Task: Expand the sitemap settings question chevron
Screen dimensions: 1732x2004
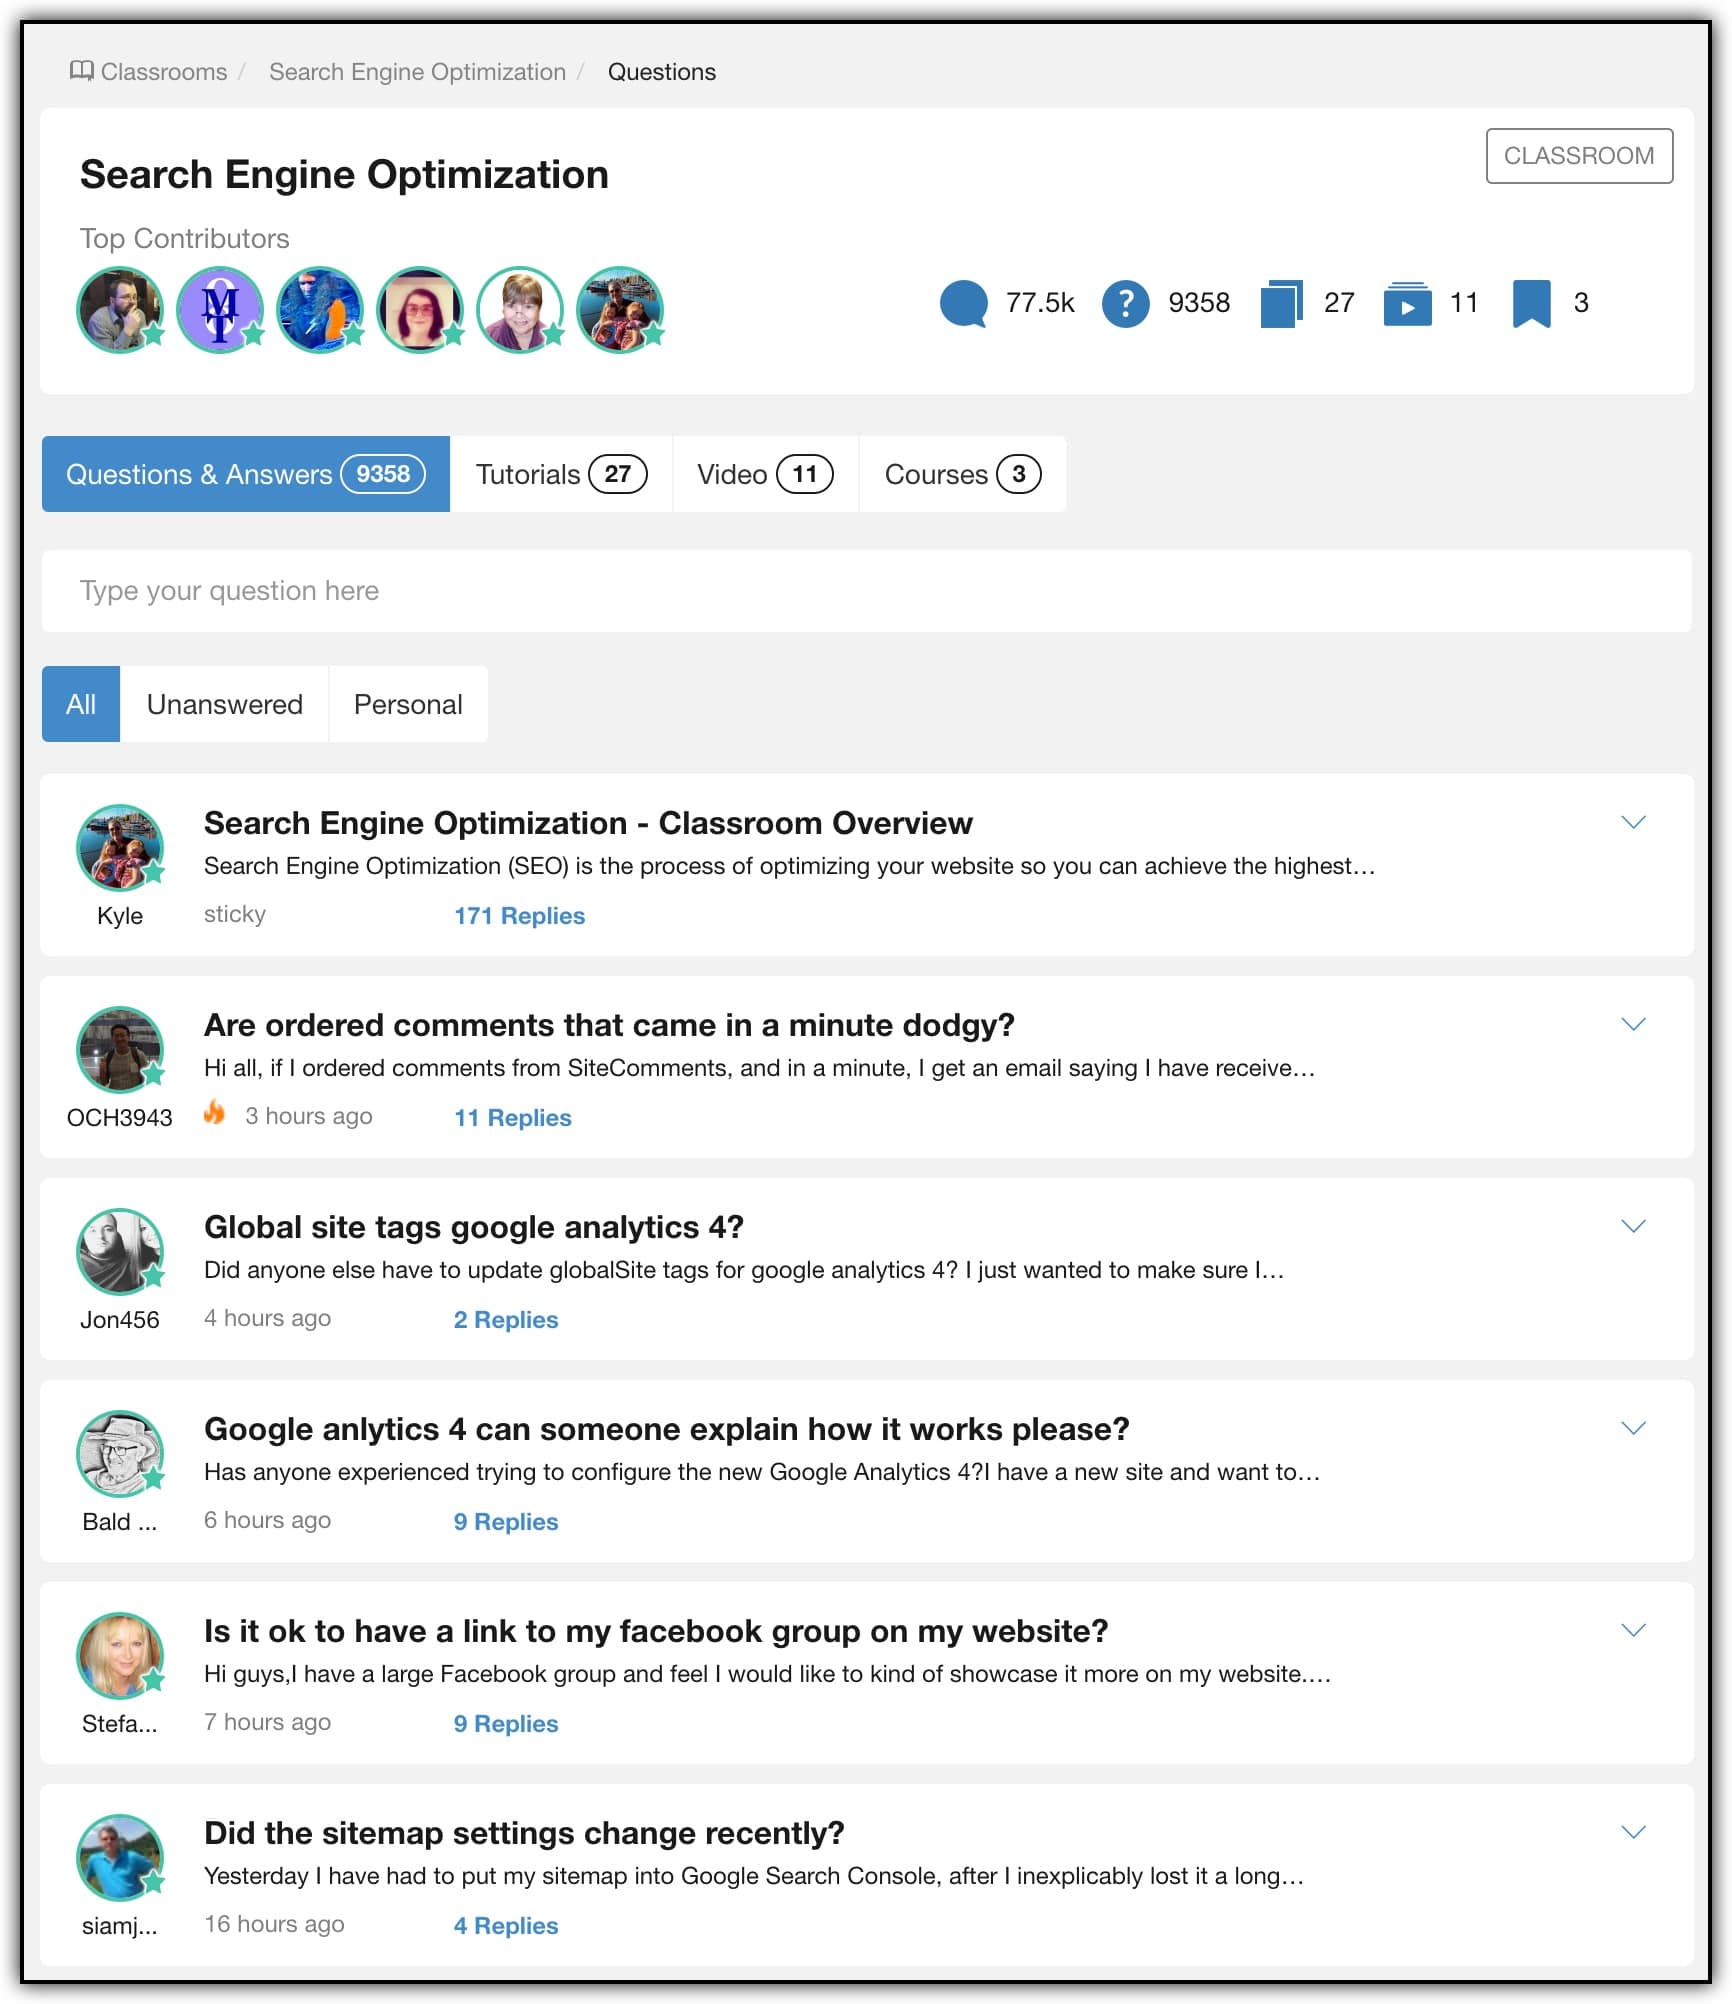Action: click(1632, 1832)
